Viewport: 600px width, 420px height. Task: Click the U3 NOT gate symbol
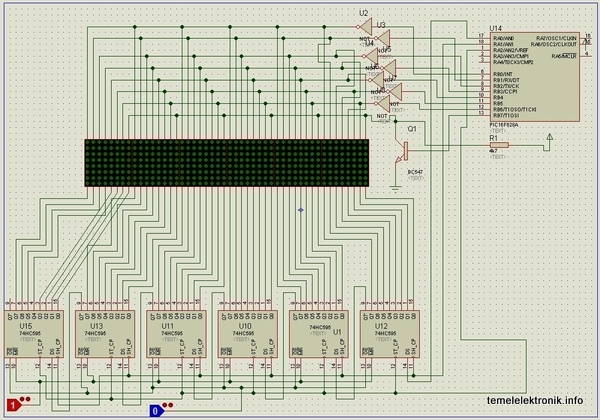tap(383, 38)
